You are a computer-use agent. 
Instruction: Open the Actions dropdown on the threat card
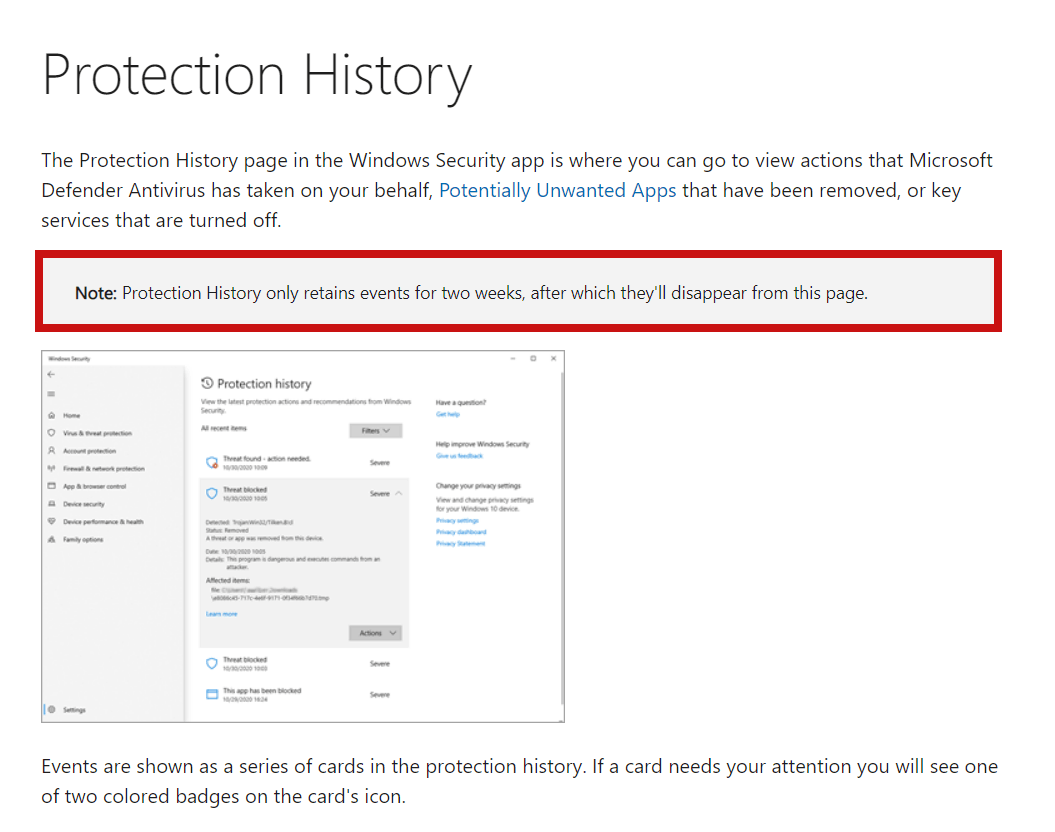[374, 632]
